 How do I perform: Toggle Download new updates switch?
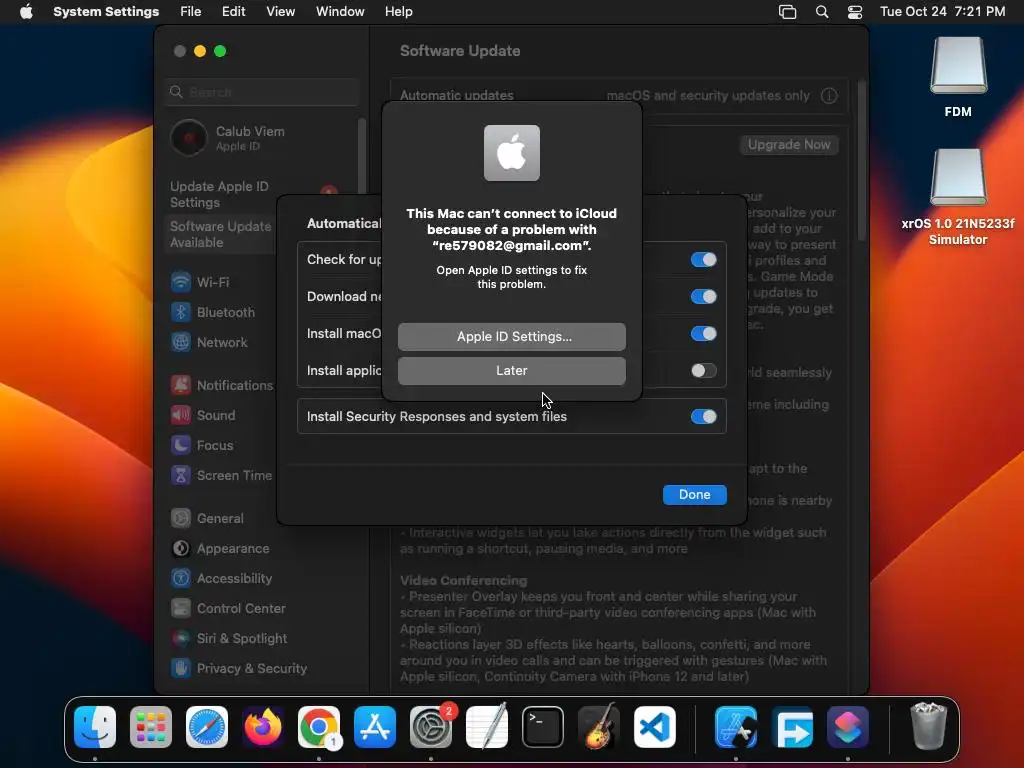point(703,296)
